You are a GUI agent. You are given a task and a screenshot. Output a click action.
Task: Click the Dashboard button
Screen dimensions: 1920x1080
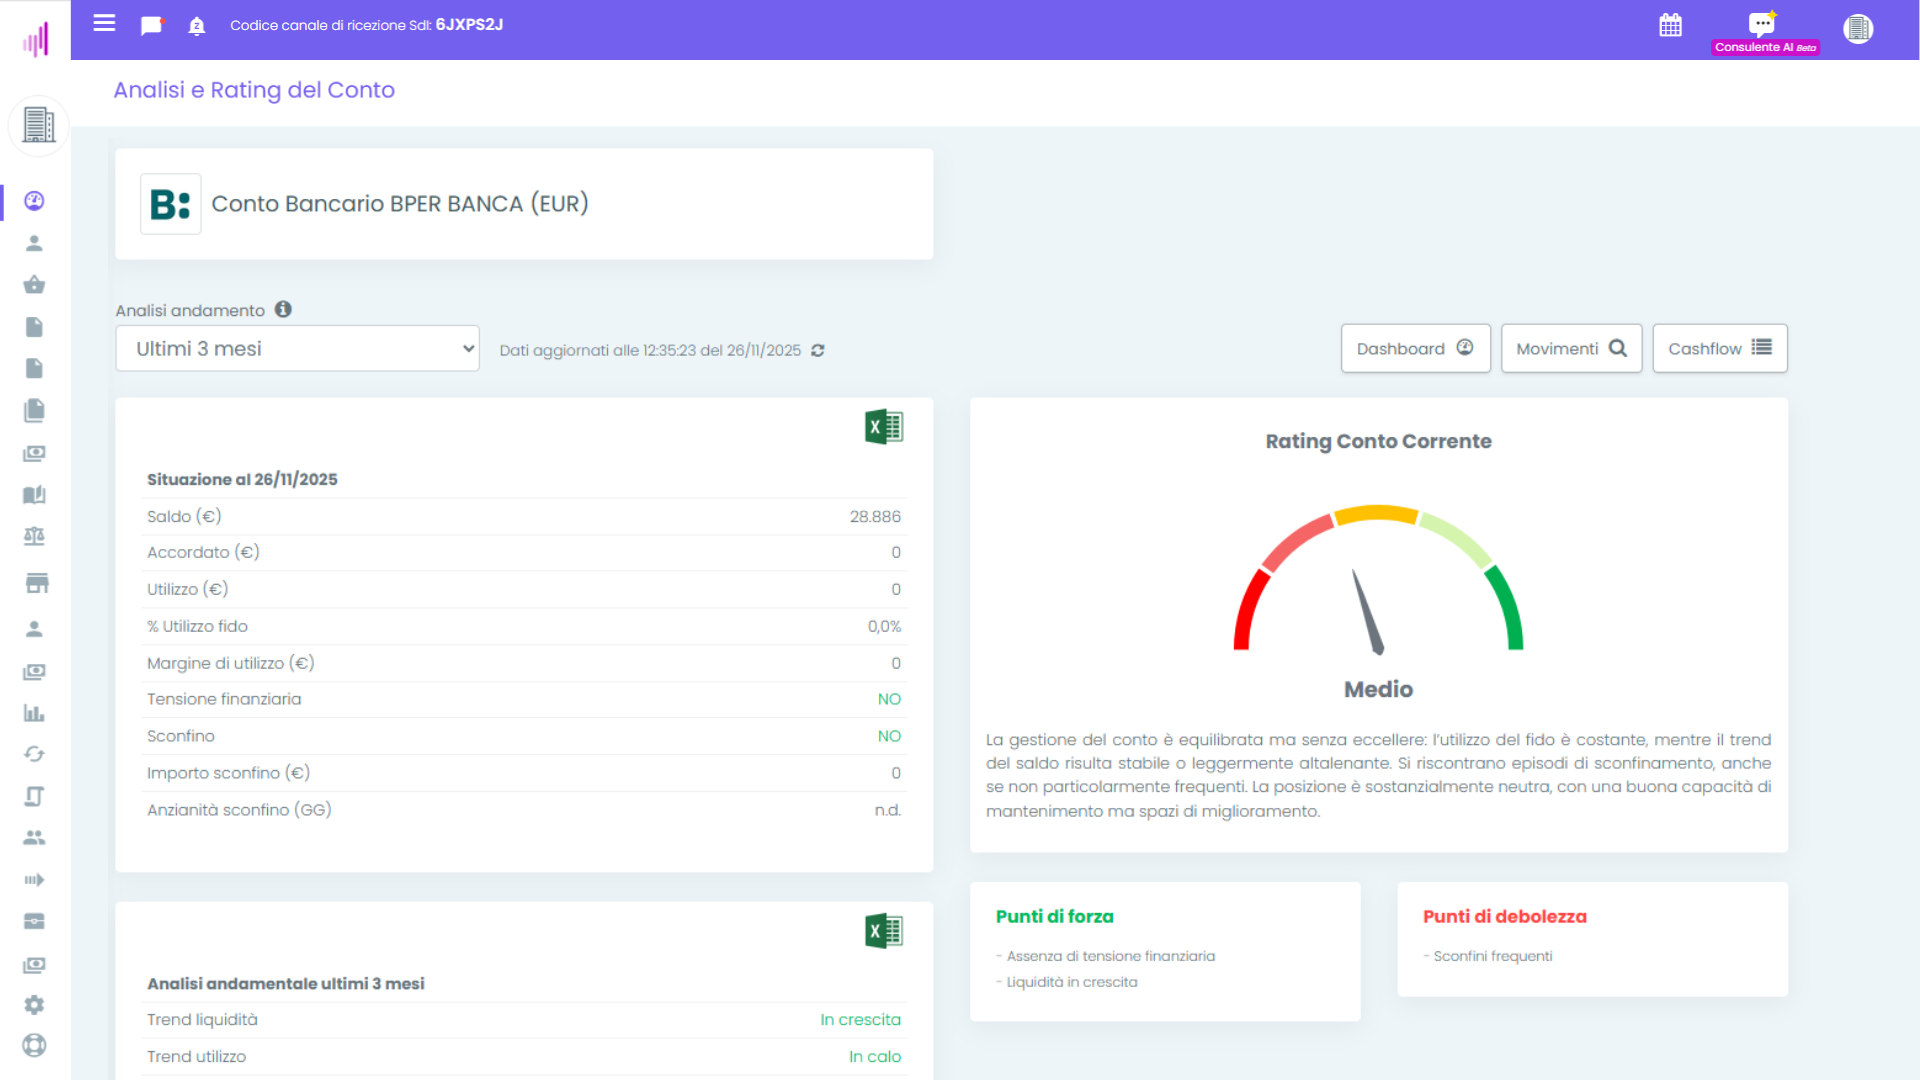tap(1415, 348)
